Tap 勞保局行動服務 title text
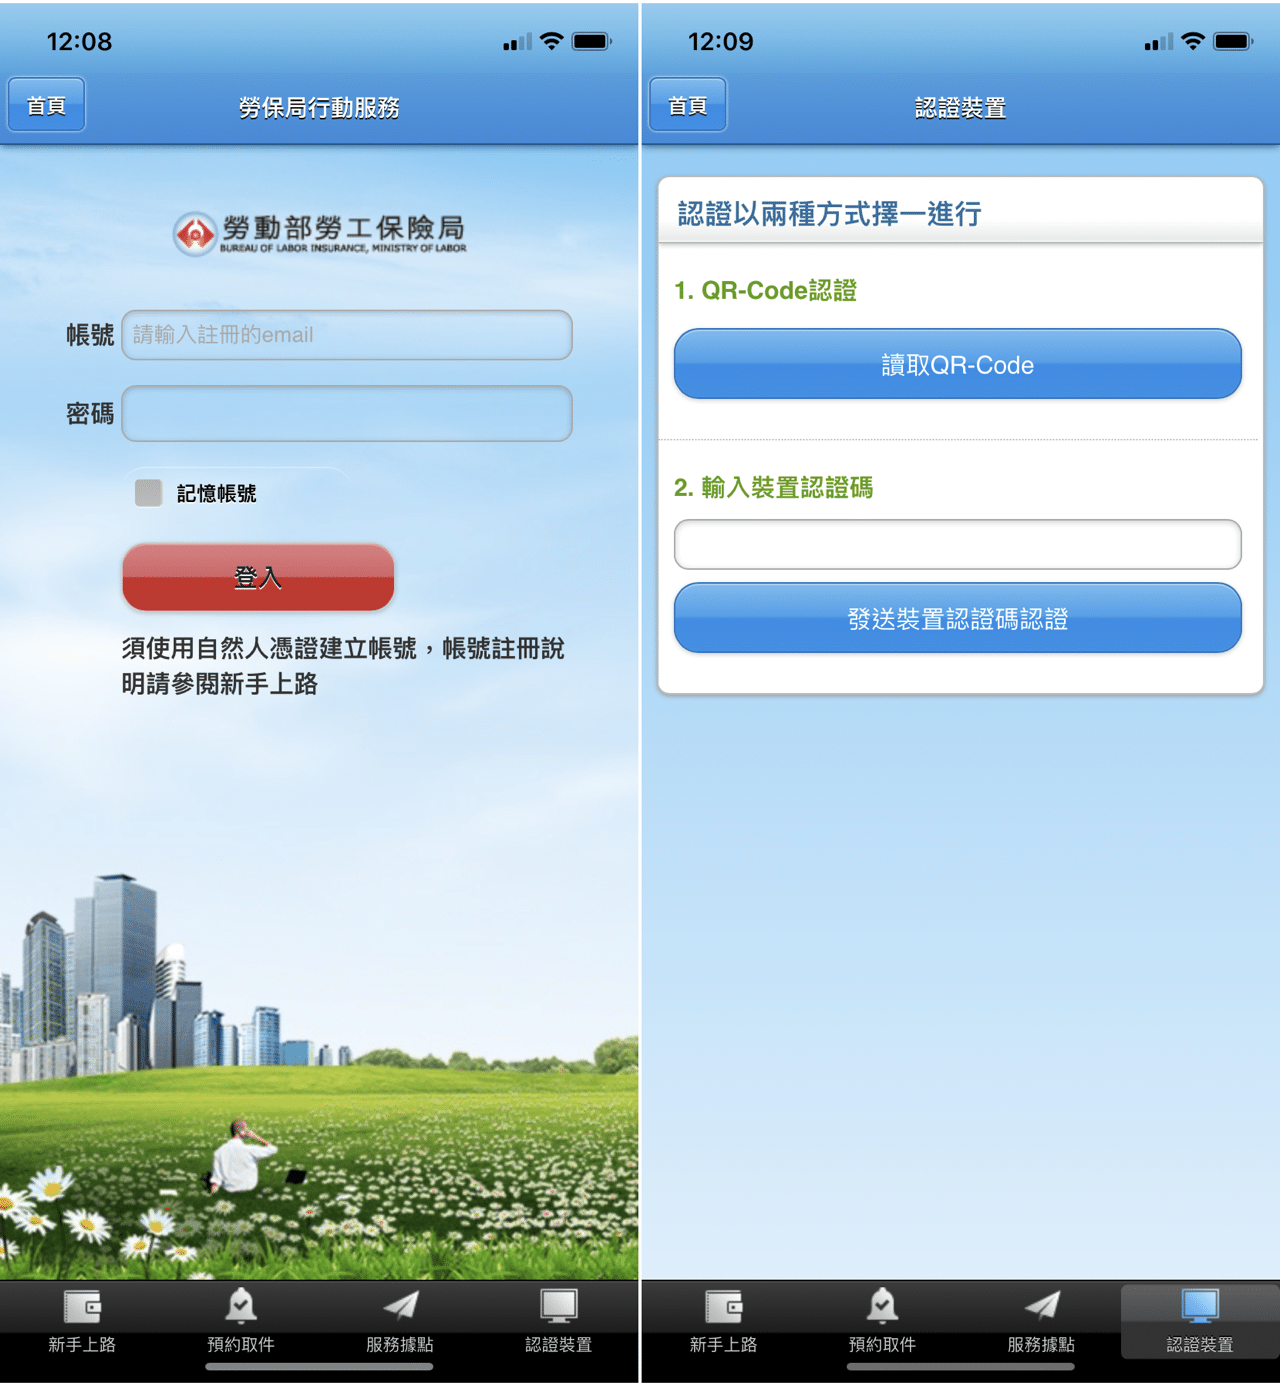The width and height of the screenshot is (1280, 1386). [319, 107]
